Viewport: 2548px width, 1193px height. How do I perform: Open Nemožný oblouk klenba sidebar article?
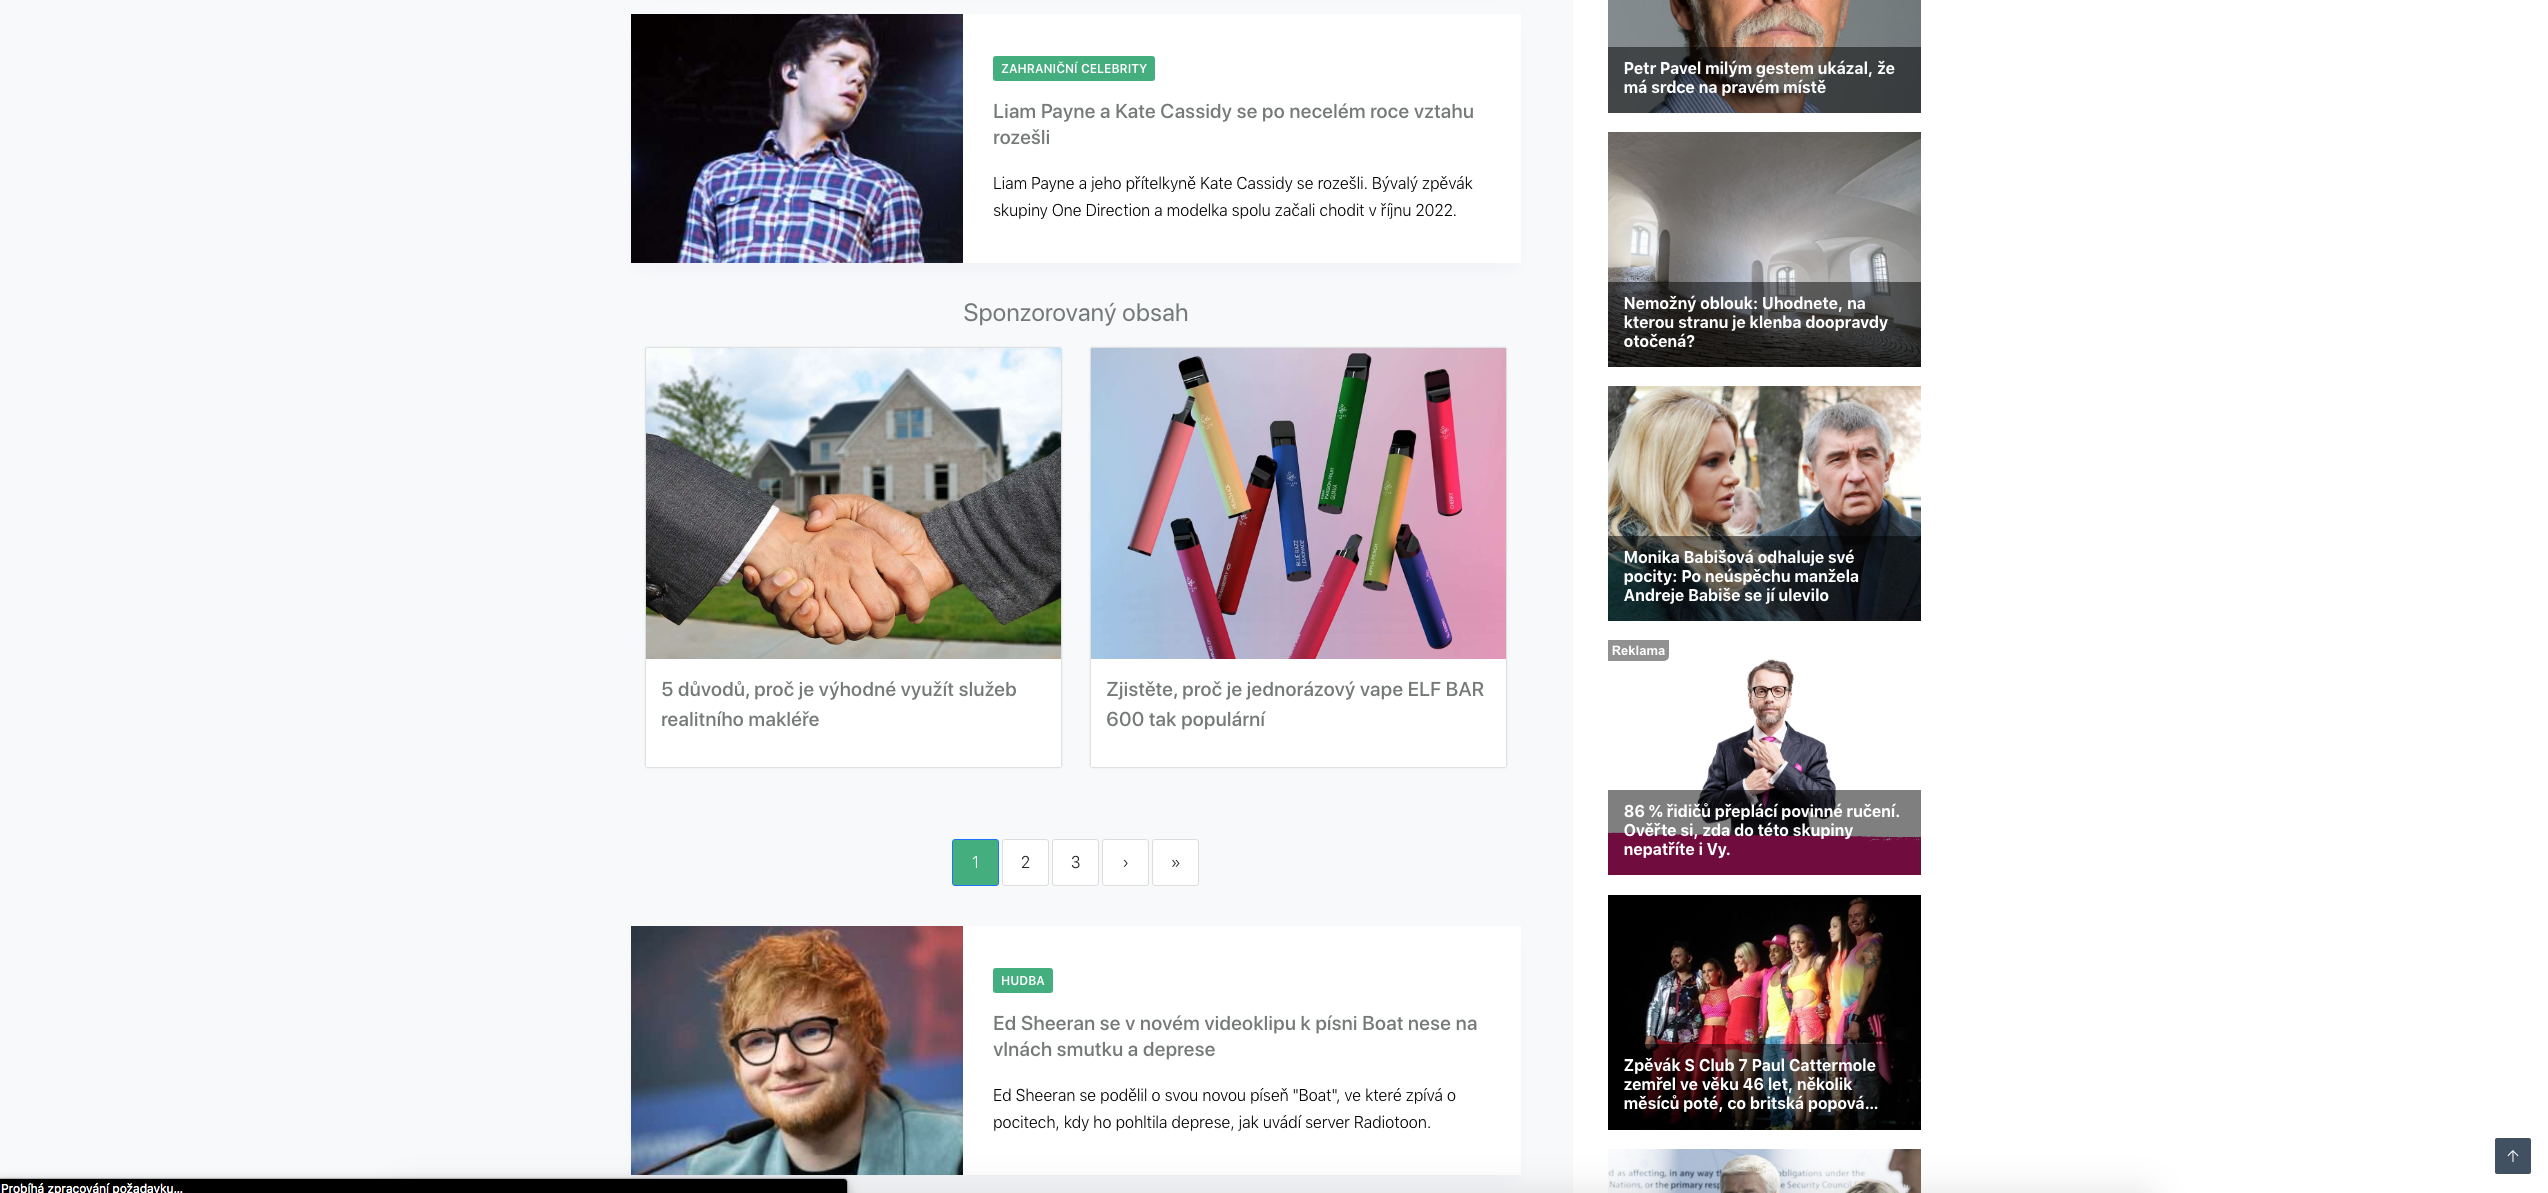pos(1764,249)
